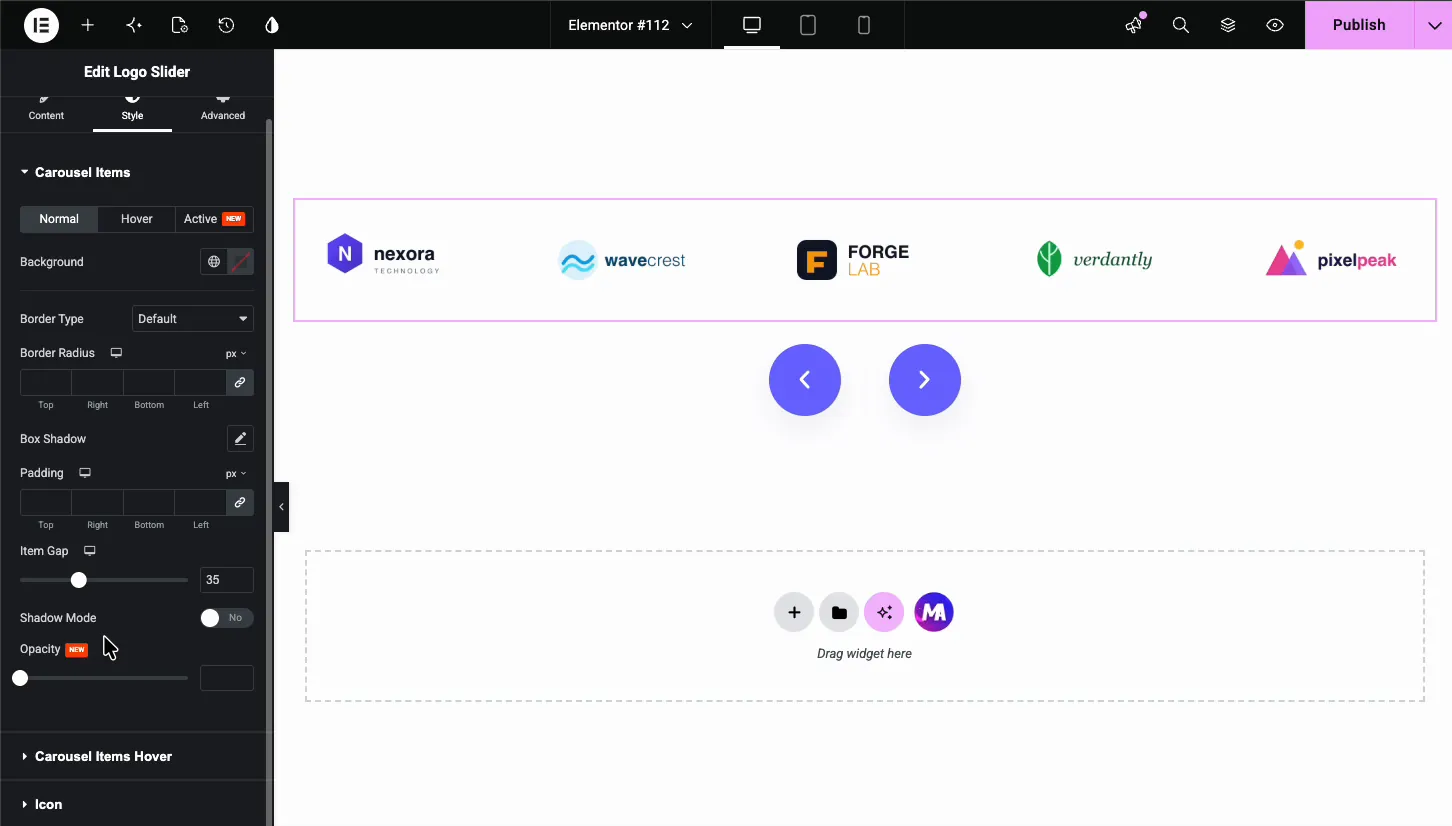Select the Hover state tab
1452x826 pixels.
137,219
